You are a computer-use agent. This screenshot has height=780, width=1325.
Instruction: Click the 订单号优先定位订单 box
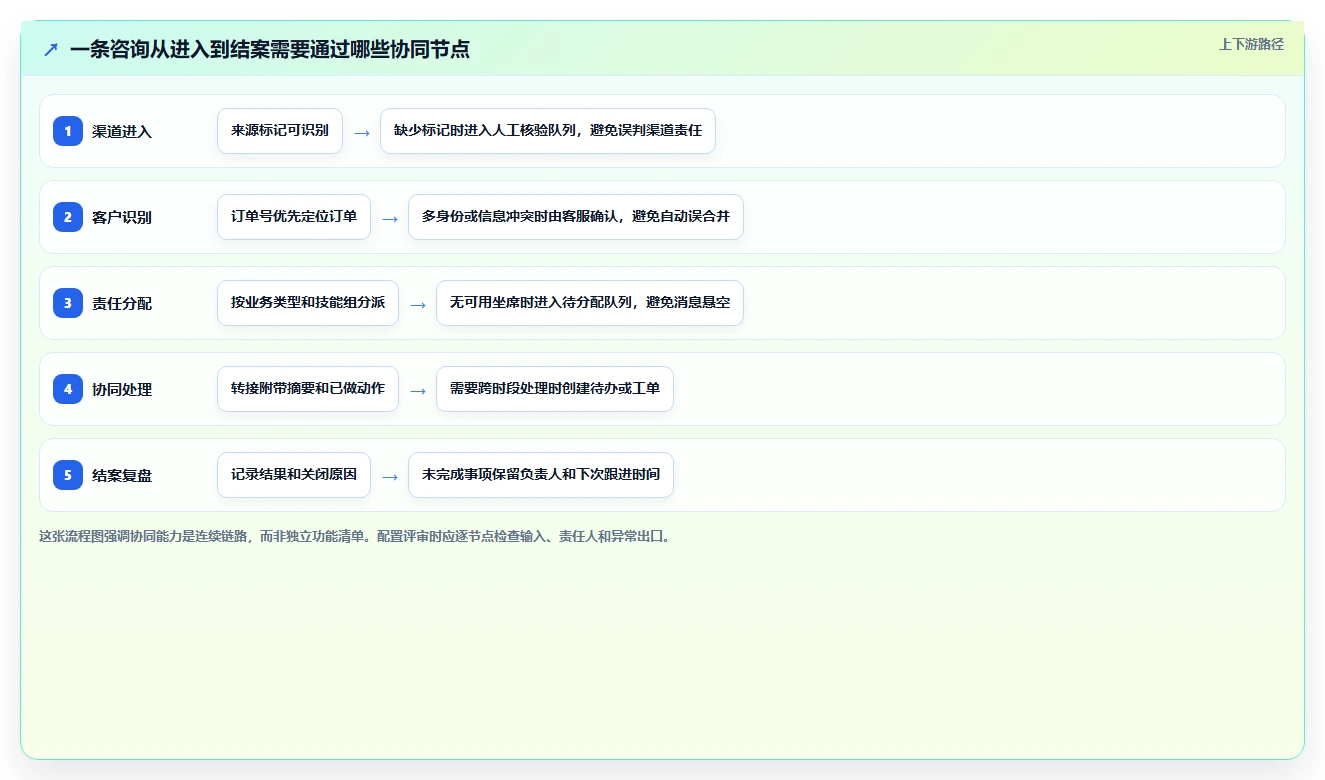coord(294,217)
